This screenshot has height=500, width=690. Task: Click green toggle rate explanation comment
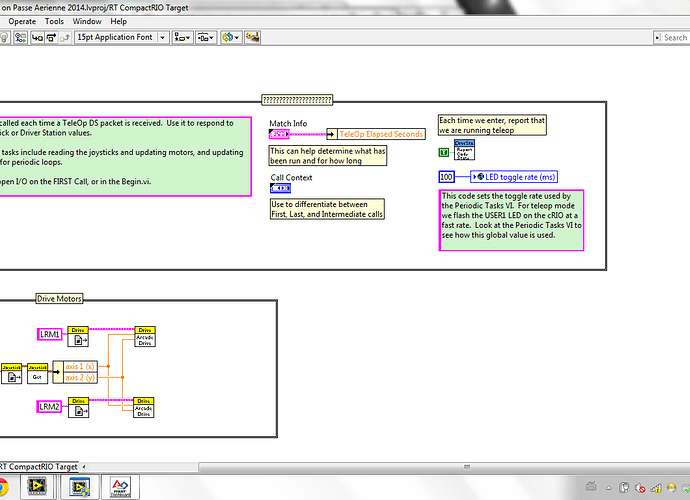pos(511,220)
